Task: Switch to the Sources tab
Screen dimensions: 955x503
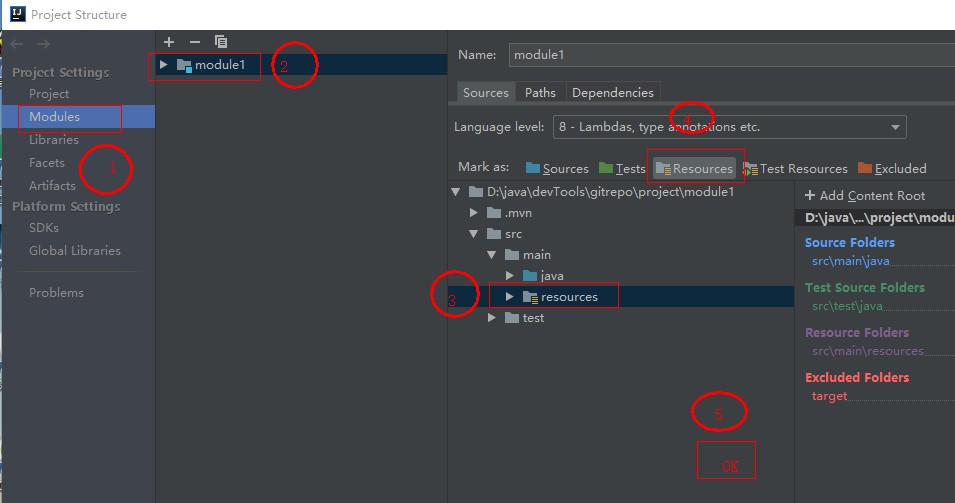Action: [485, 93]
